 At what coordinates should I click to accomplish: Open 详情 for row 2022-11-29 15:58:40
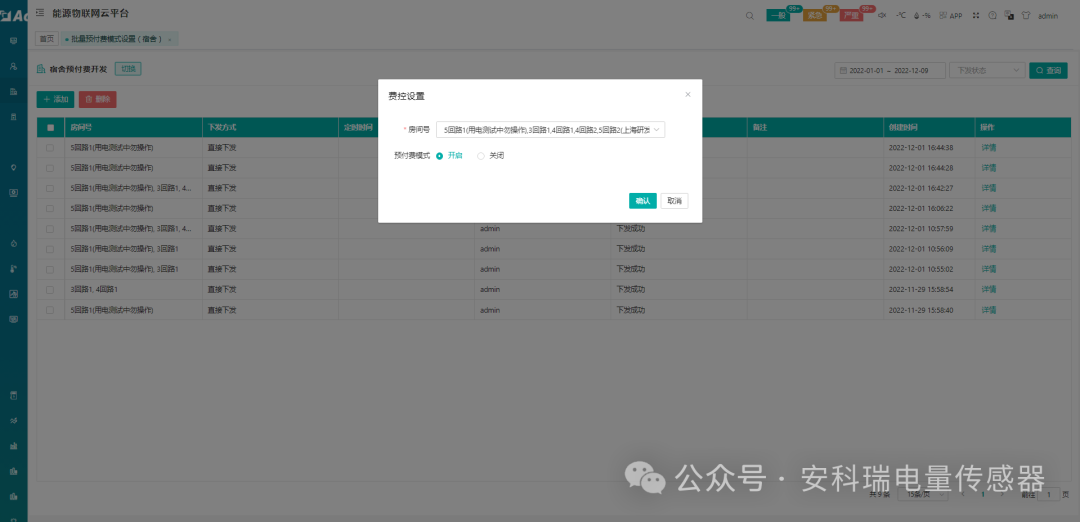point(988,310)
